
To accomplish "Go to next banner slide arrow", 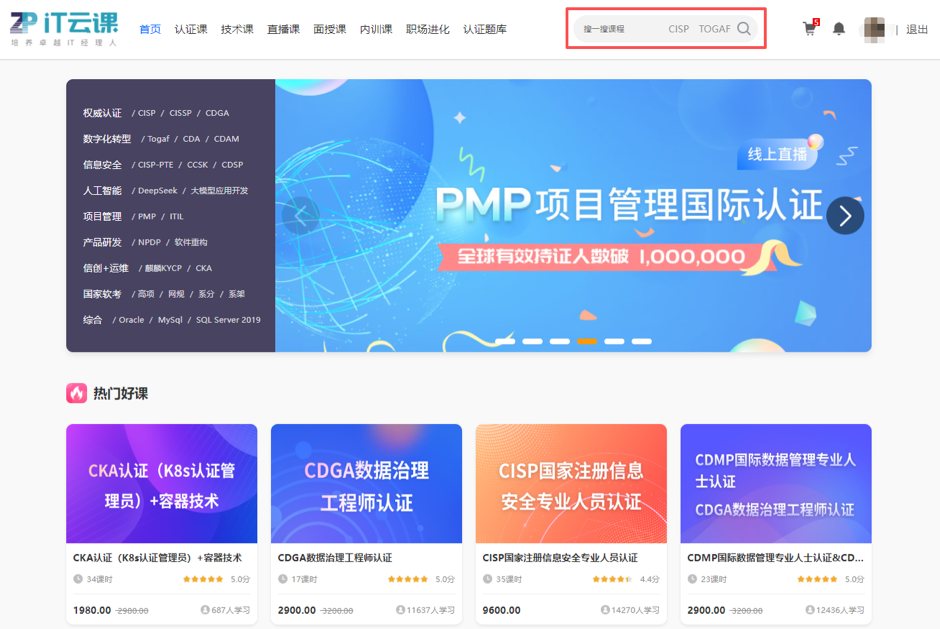I will coord(845,215).
